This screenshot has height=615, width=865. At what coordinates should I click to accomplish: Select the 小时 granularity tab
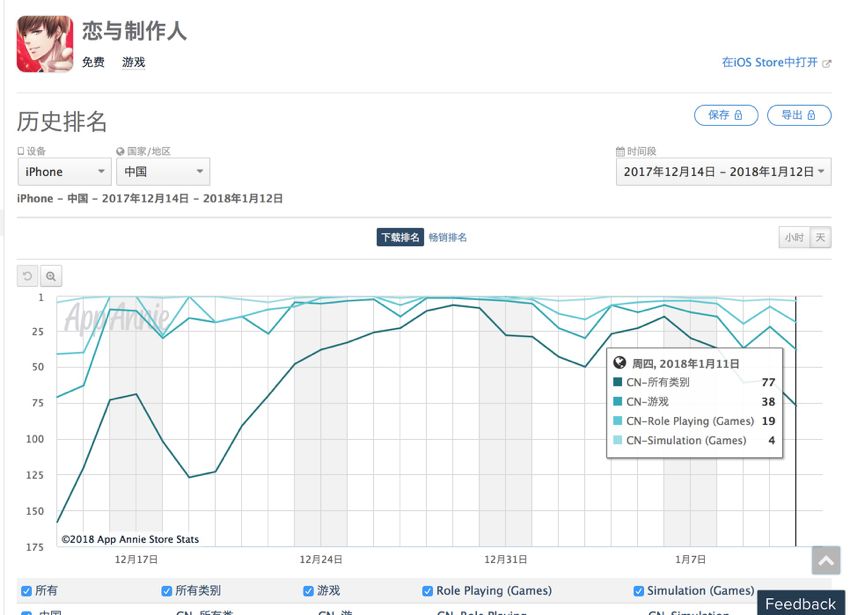(x=794, y=238)
